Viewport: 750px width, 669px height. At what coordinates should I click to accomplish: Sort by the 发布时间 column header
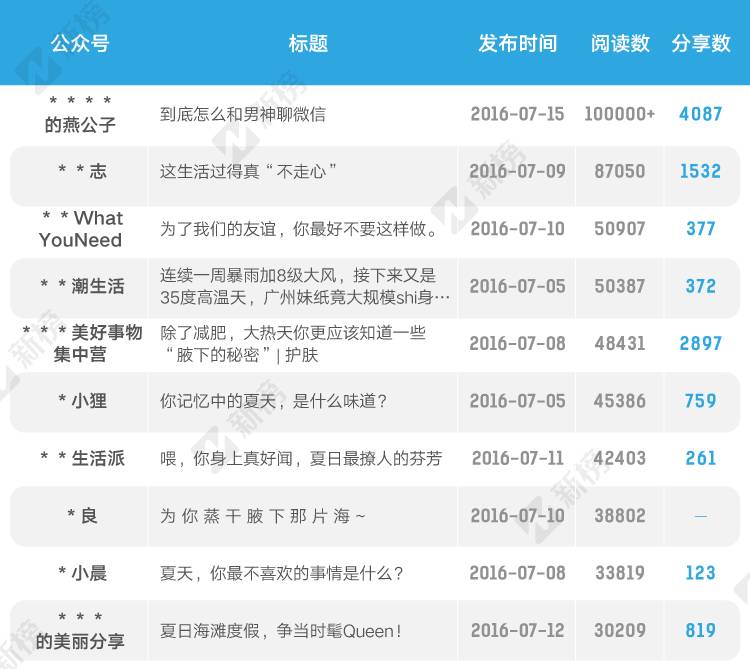[x=517, y=43]
